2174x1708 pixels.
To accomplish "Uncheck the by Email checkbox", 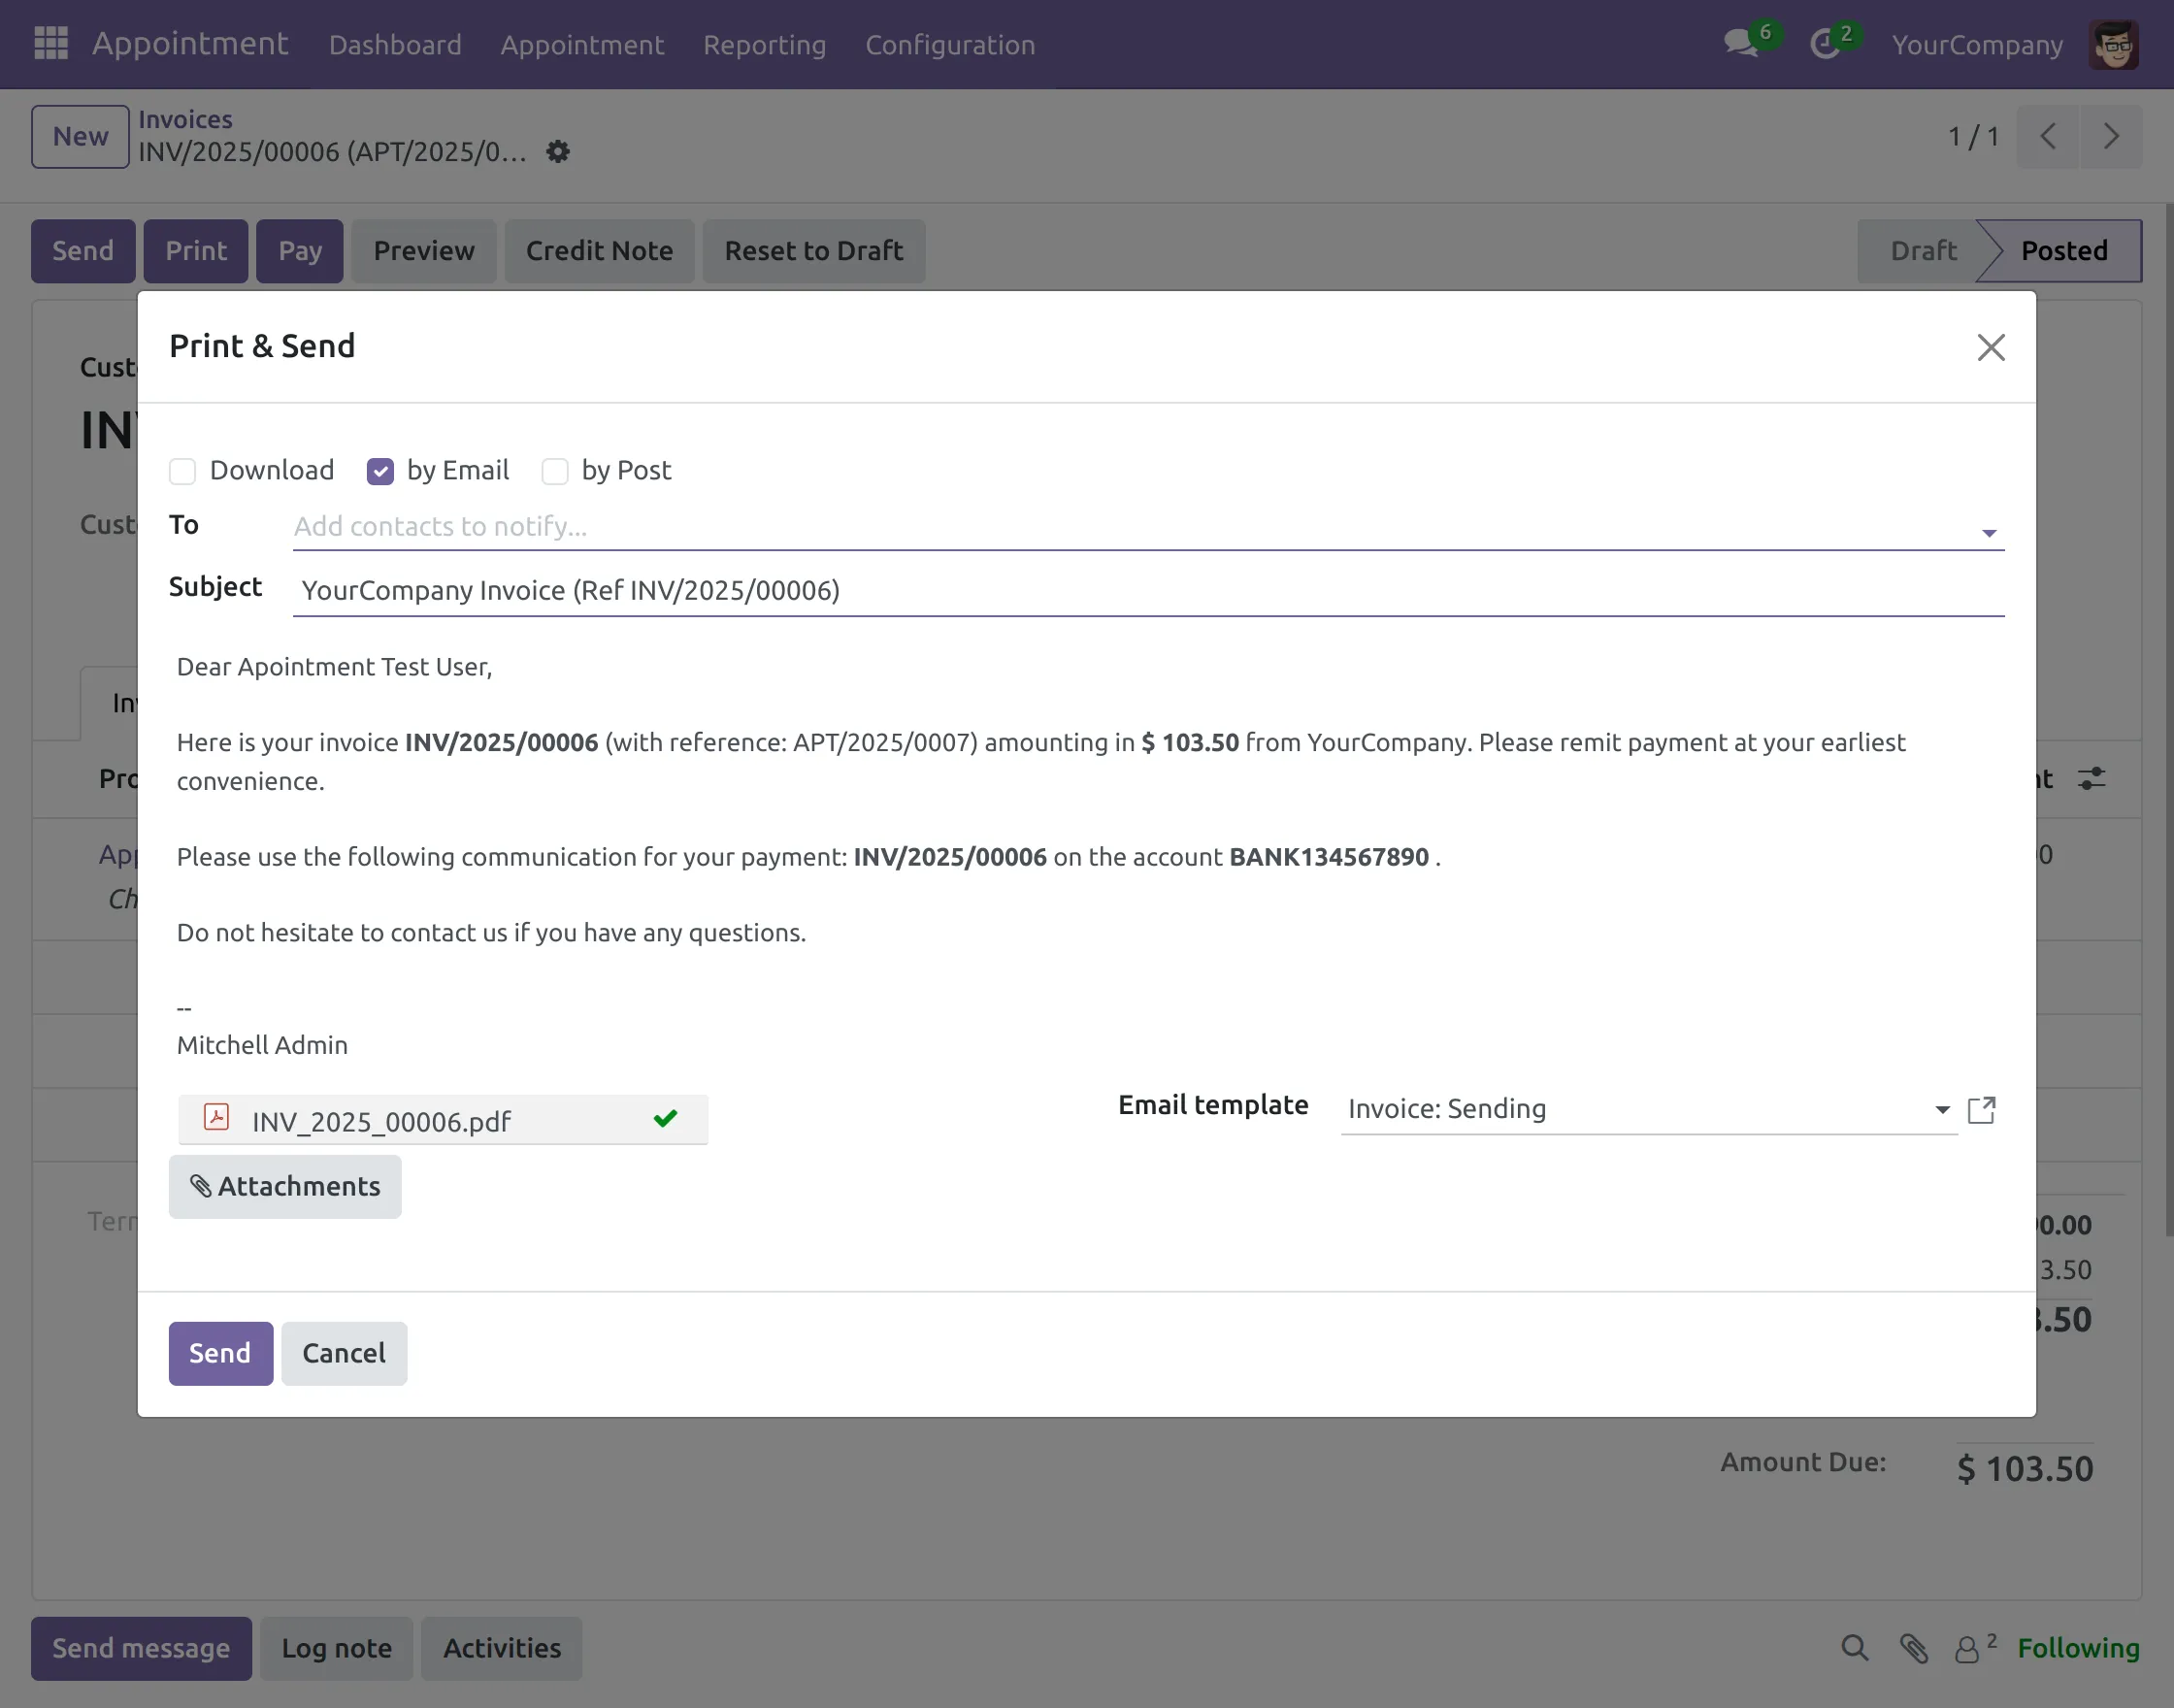I will (x=380, y=471).
